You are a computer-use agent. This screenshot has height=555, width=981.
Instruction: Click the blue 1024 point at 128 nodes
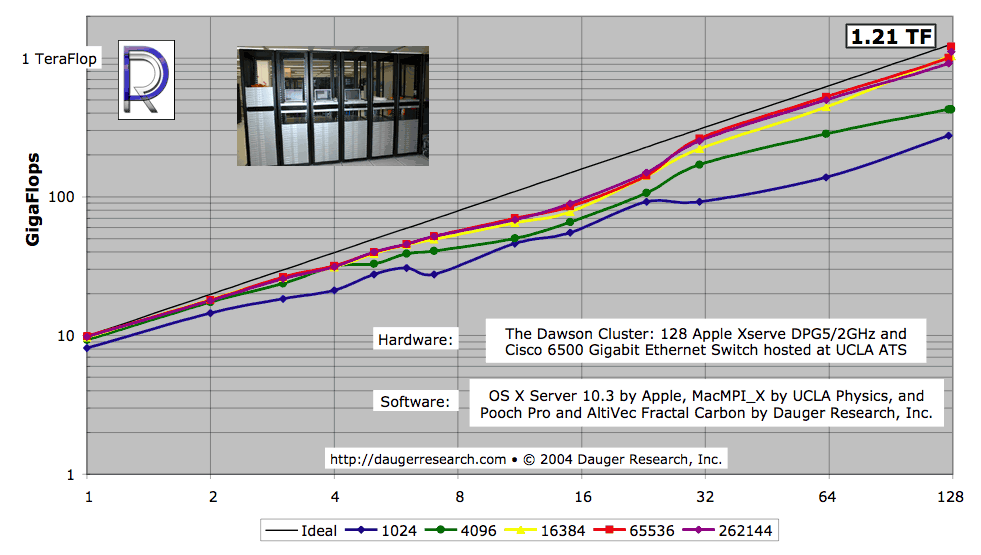(x=949, y=136)
